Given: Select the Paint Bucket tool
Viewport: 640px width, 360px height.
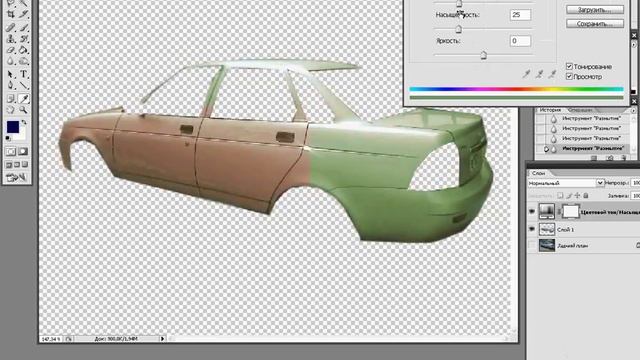Looking at the screenshot, I should 24,51.
